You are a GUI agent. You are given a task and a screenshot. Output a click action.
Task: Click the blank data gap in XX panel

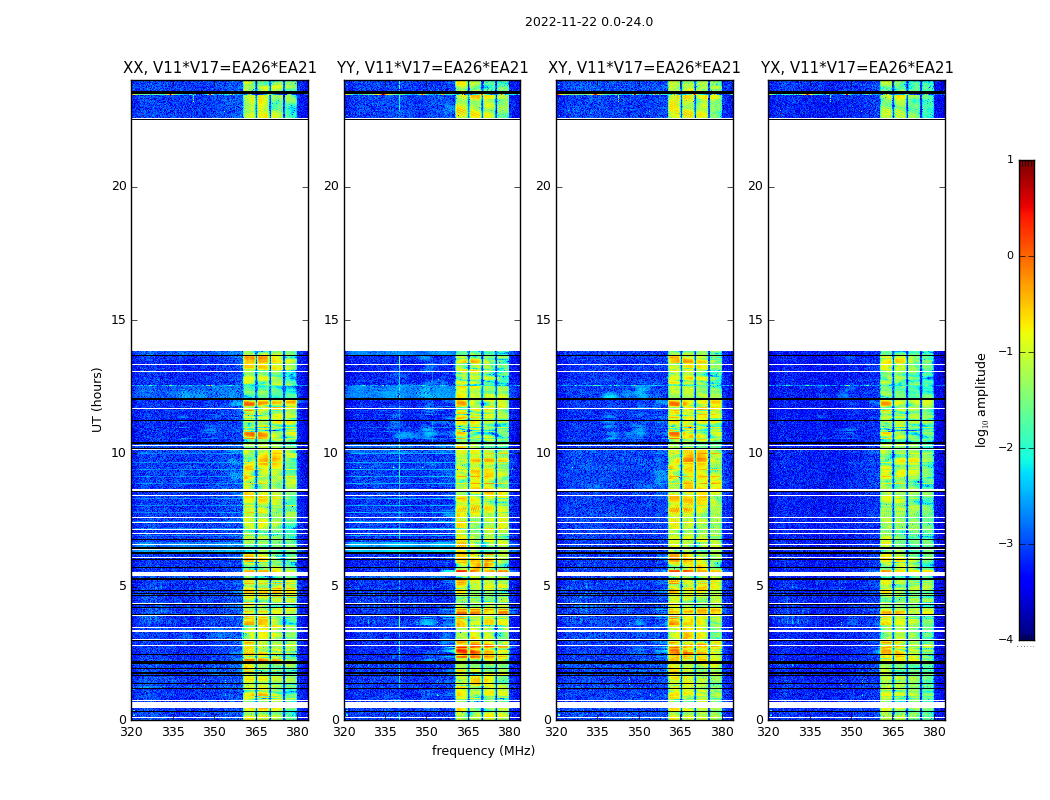pyautogui.click(x=219, y=235)
